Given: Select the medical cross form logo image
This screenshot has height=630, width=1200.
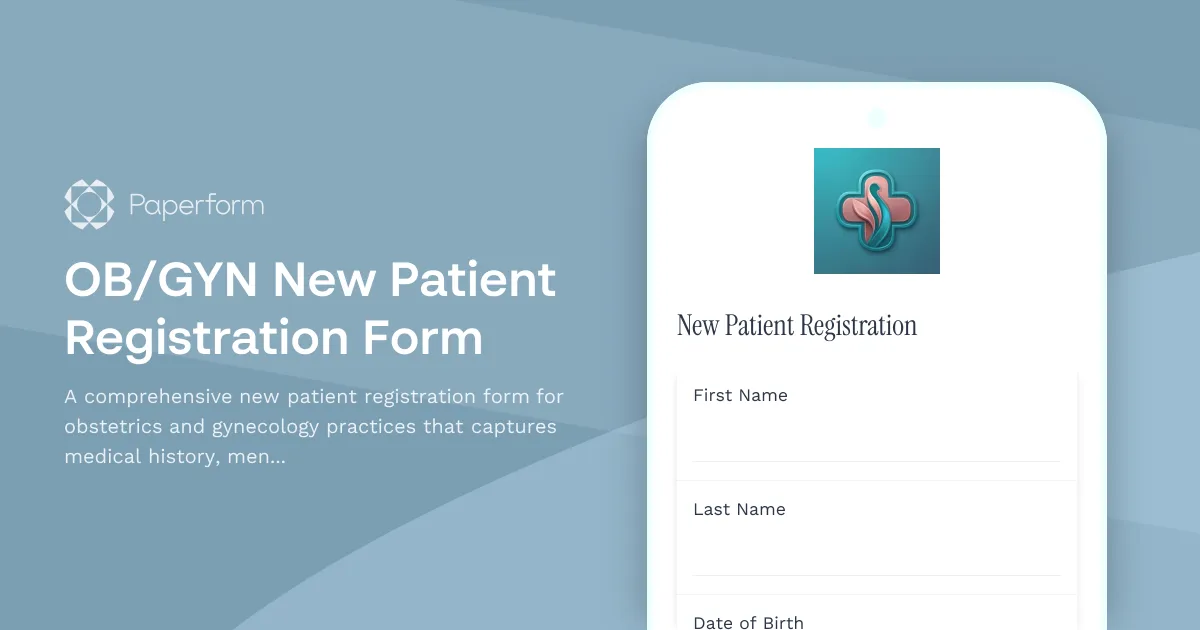Looking at the screenshot, I should tap(877, 210).
